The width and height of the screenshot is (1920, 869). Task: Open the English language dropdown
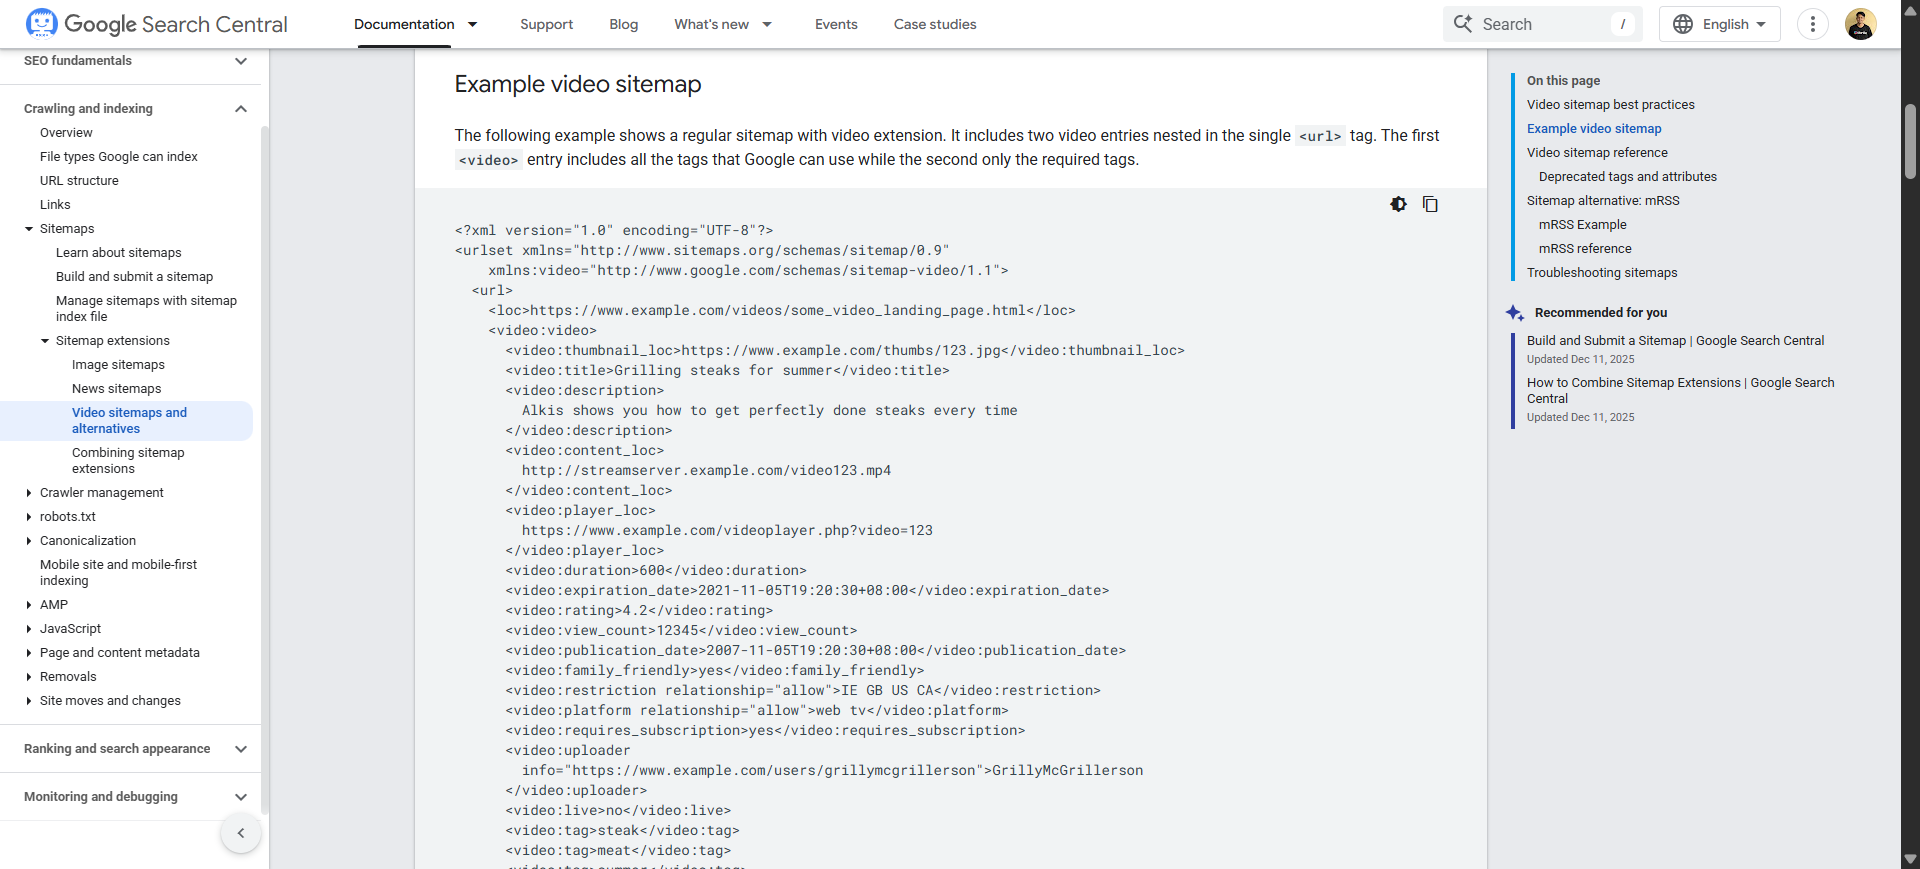pos(1719,24)
